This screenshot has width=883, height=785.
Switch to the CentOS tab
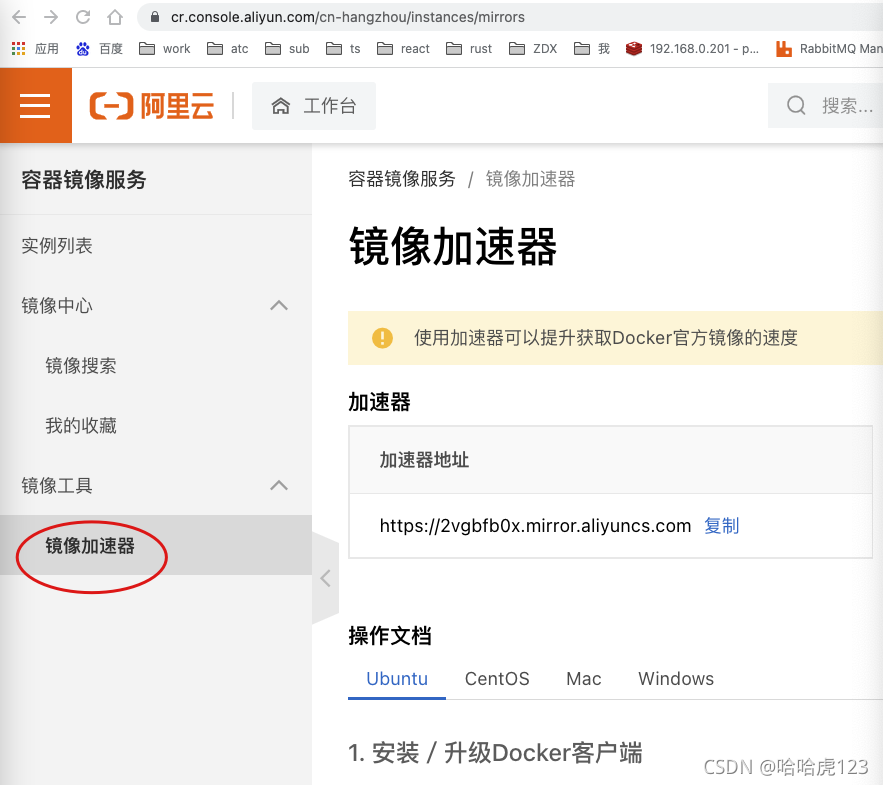(x=497, y=679)
